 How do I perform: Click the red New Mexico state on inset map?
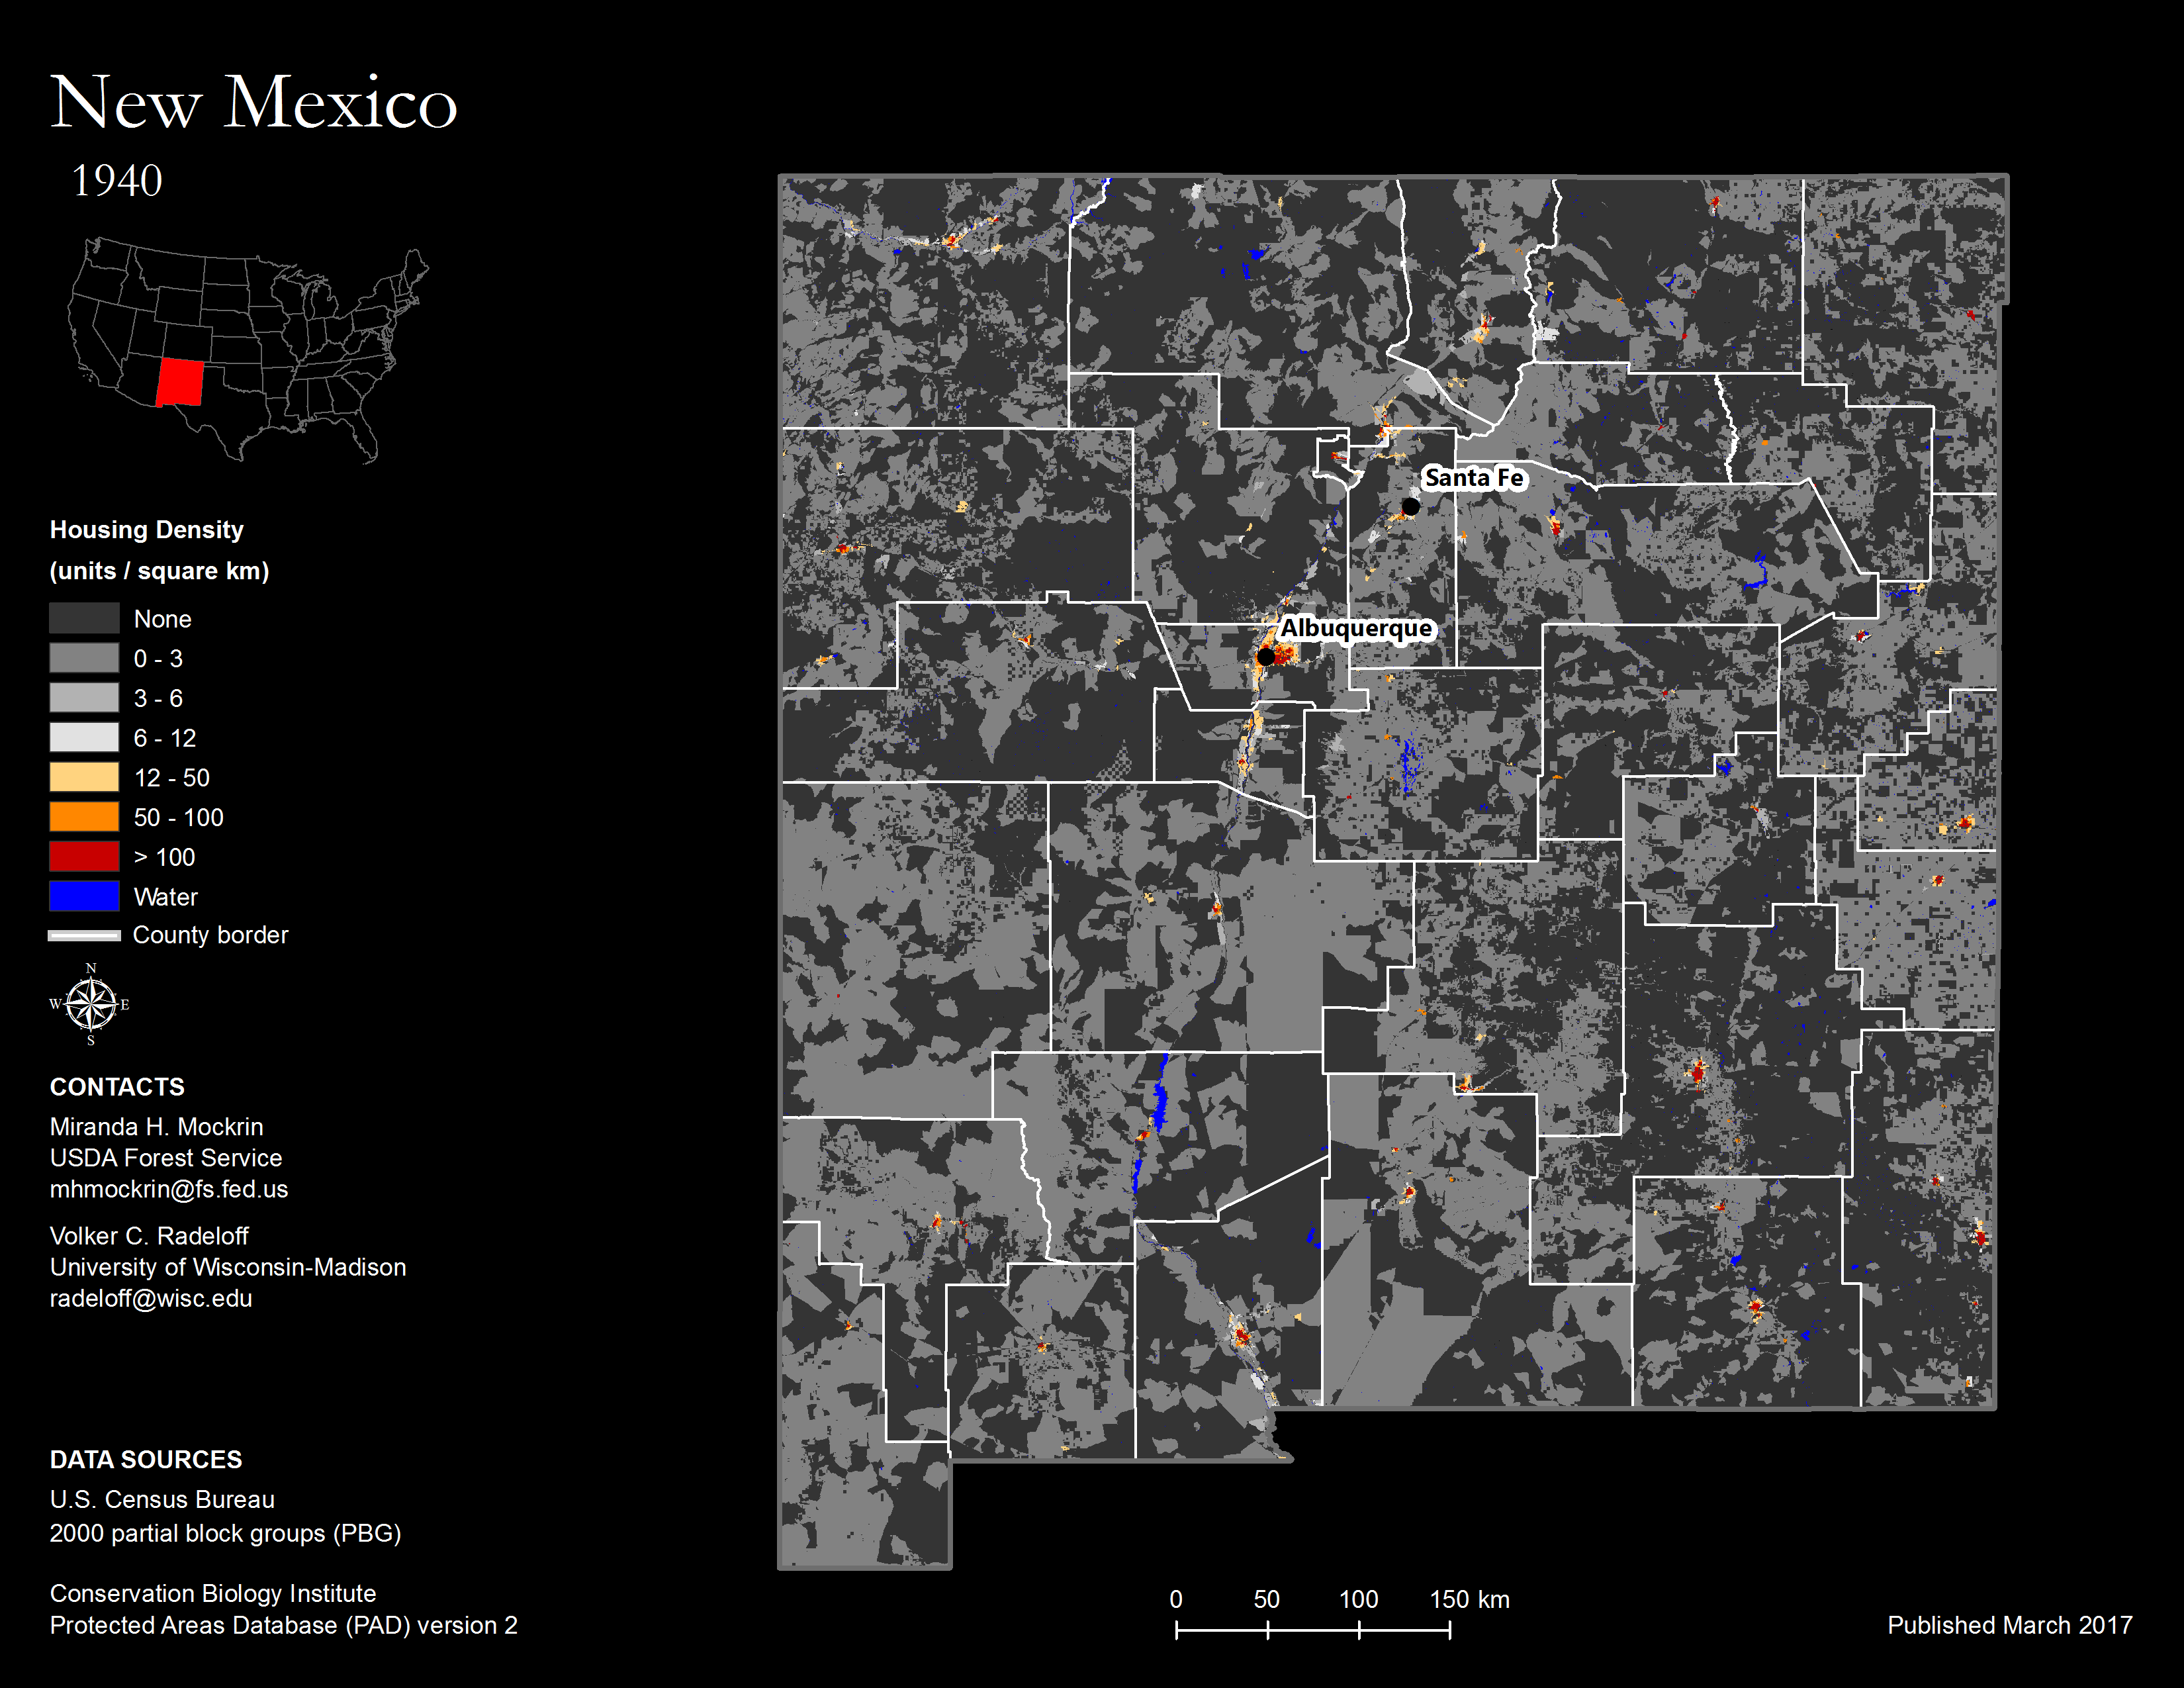[180, 383]
